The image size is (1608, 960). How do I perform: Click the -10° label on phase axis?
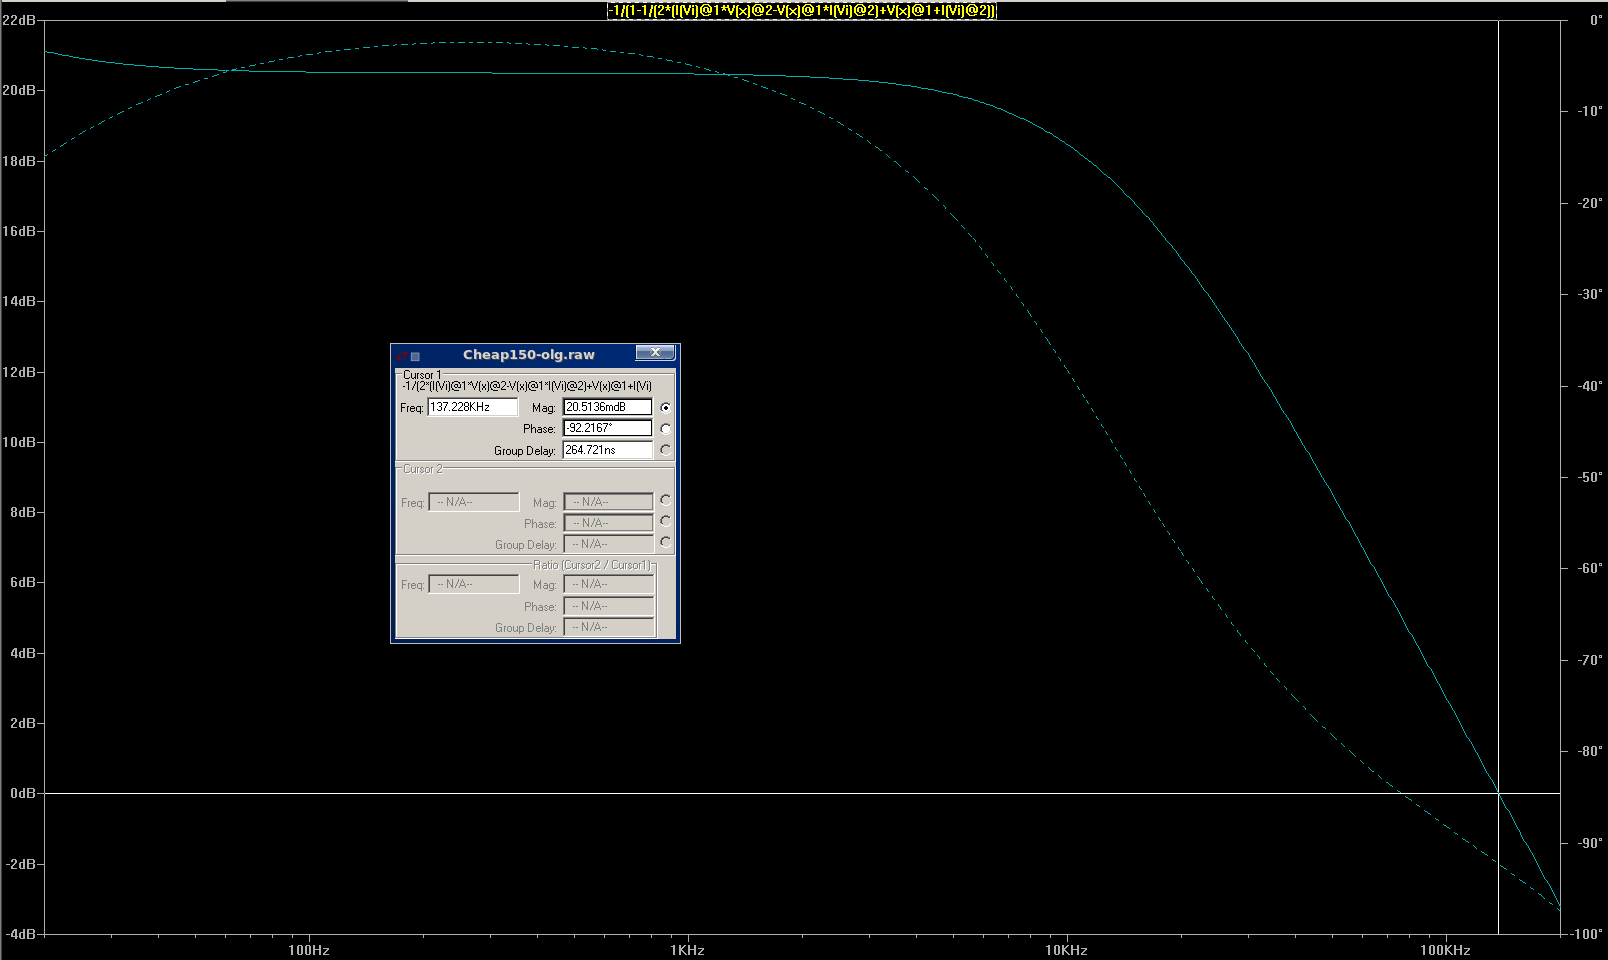click(1590, 111)
